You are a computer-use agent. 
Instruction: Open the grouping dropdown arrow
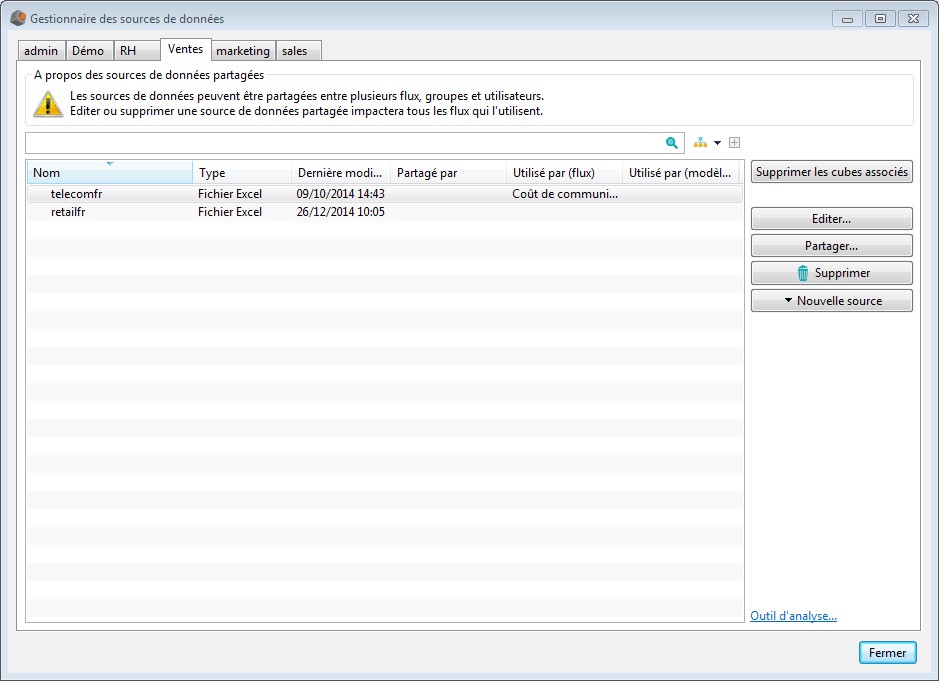717,143
